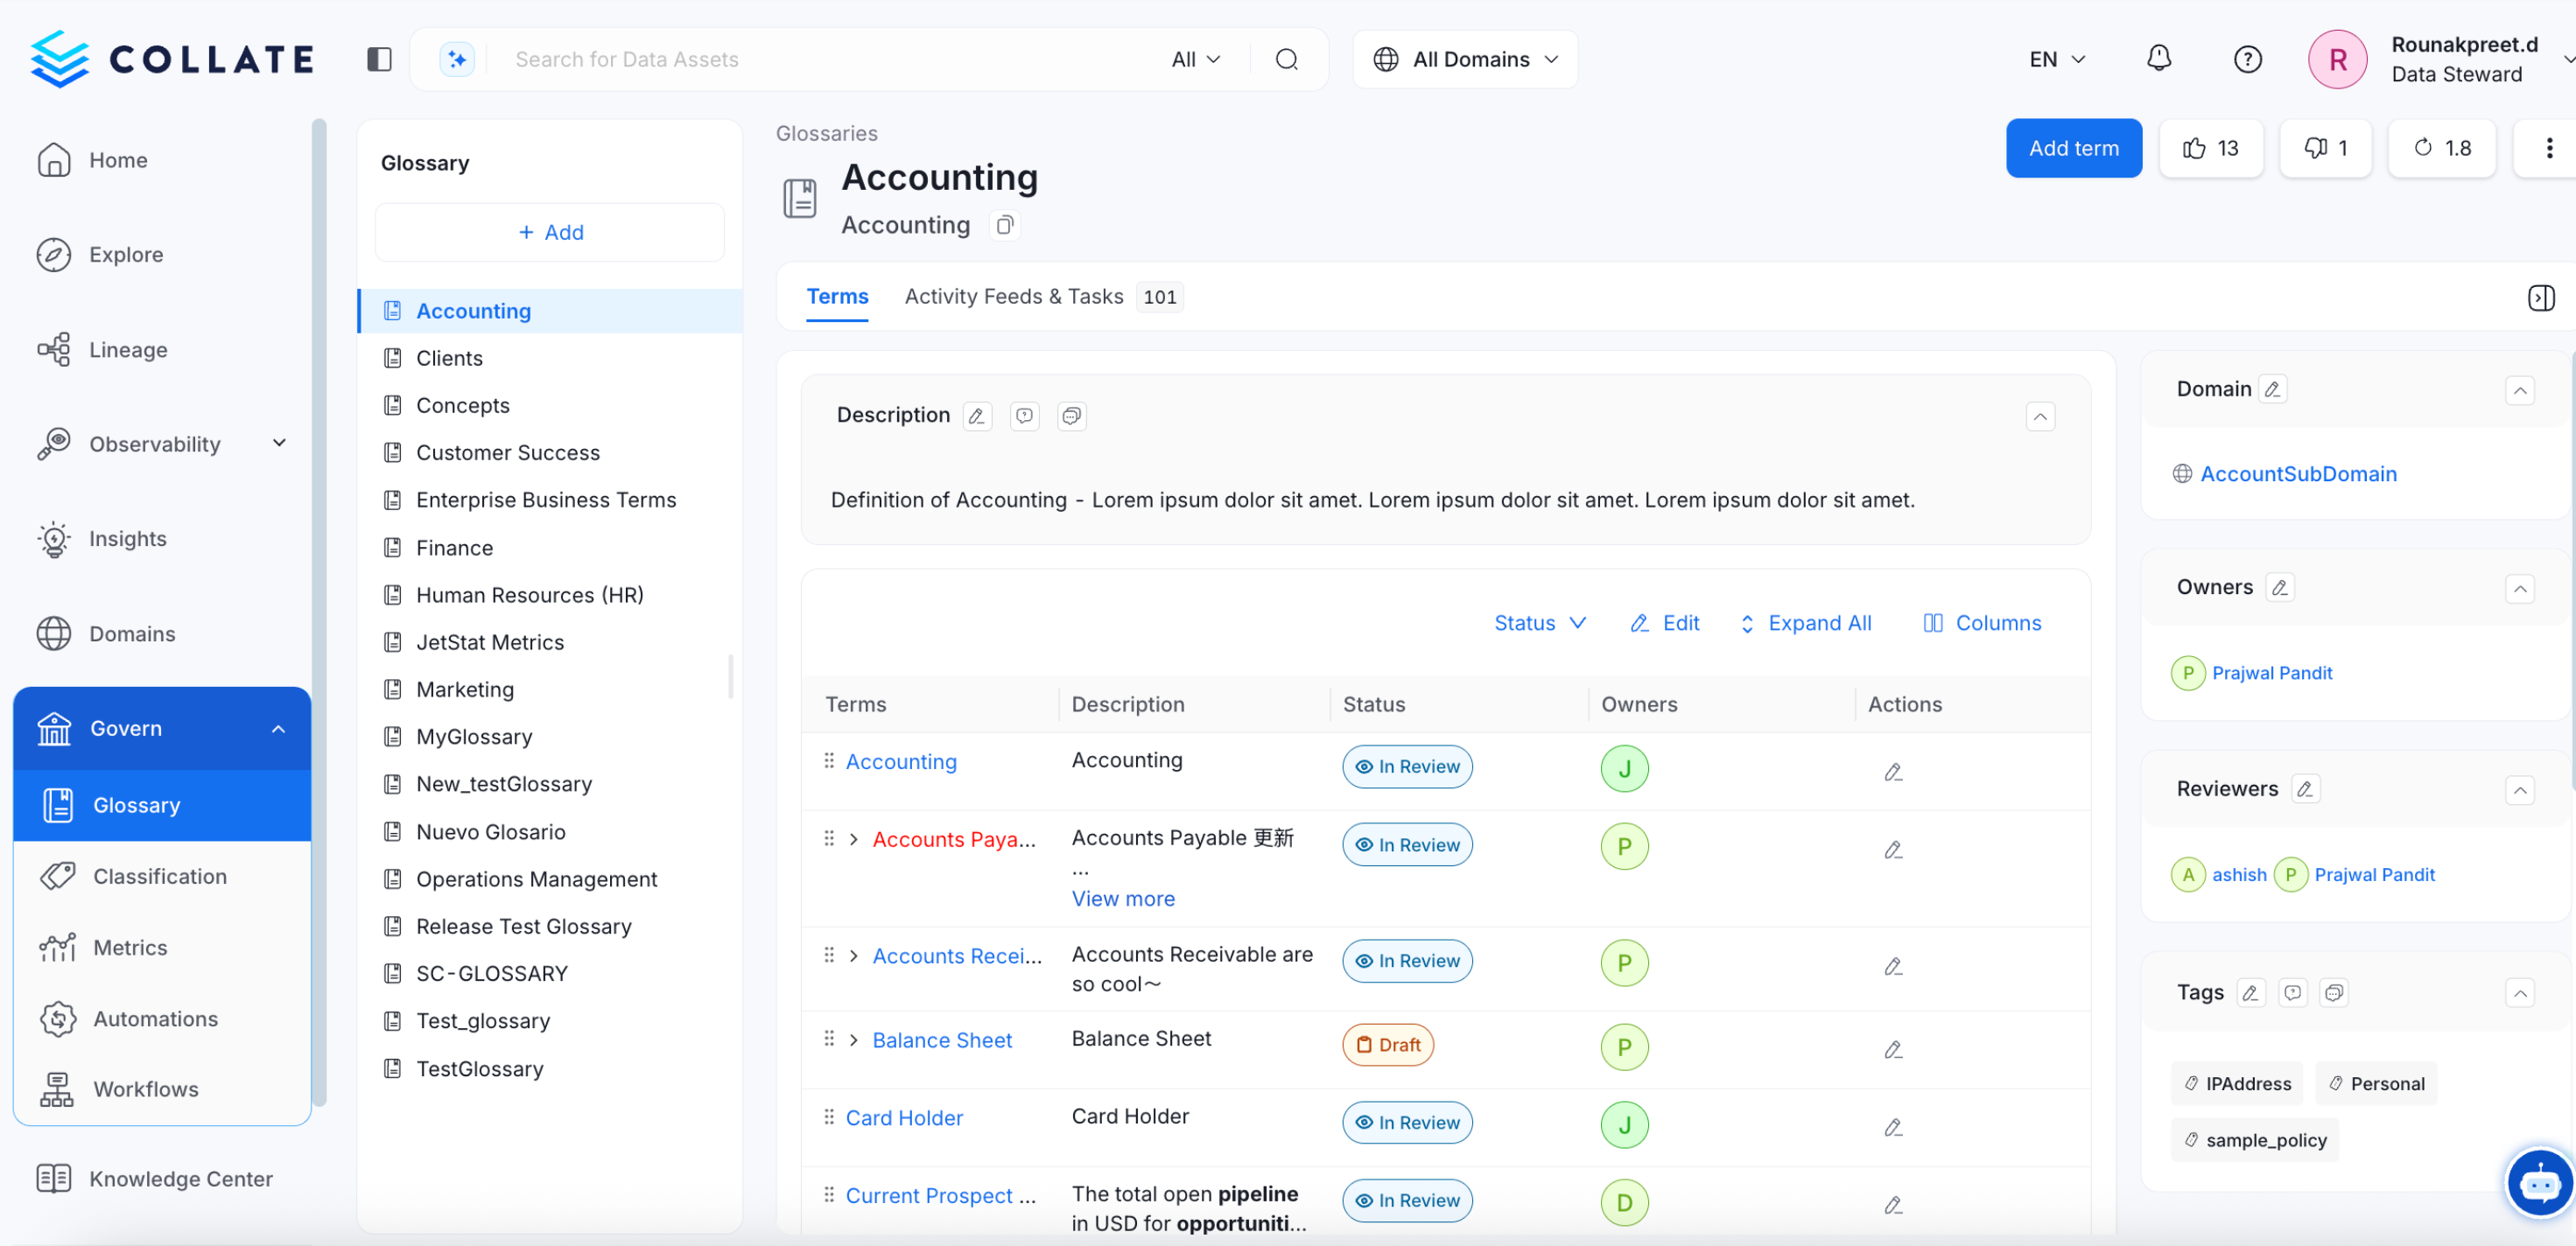Collapse the Description section chevron
This screenshot has height=1246, width=2576.
coord(2041,416)
